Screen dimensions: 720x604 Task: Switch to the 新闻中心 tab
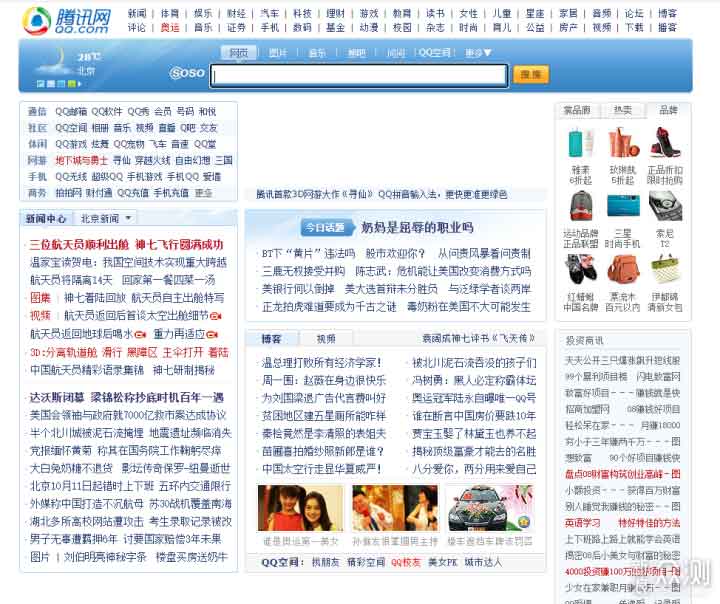tap(46, 219)
